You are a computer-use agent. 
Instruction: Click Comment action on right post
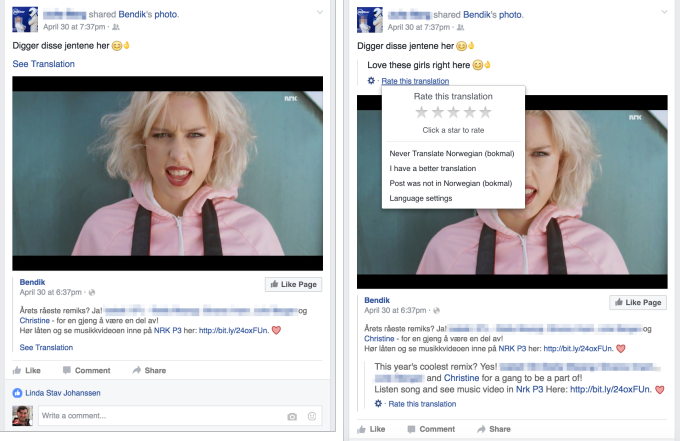[431, 429]
